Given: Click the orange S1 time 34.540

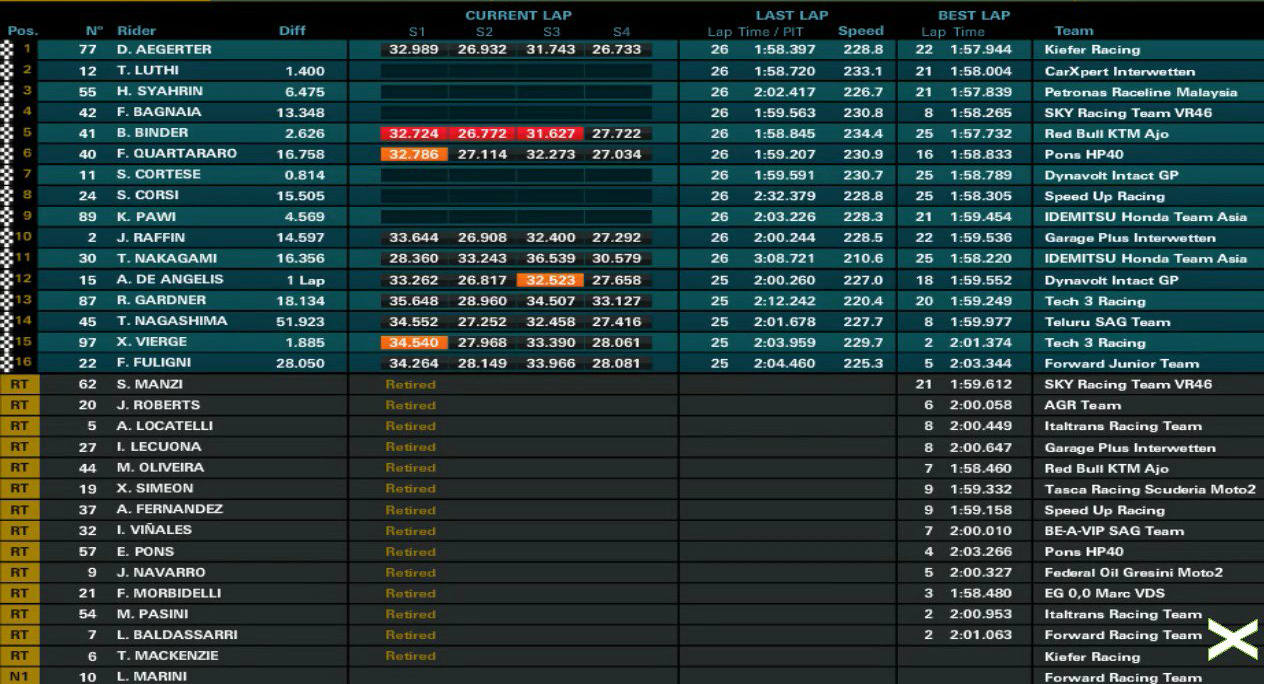Looking at the screenshot, I should [x=414, y=343].
